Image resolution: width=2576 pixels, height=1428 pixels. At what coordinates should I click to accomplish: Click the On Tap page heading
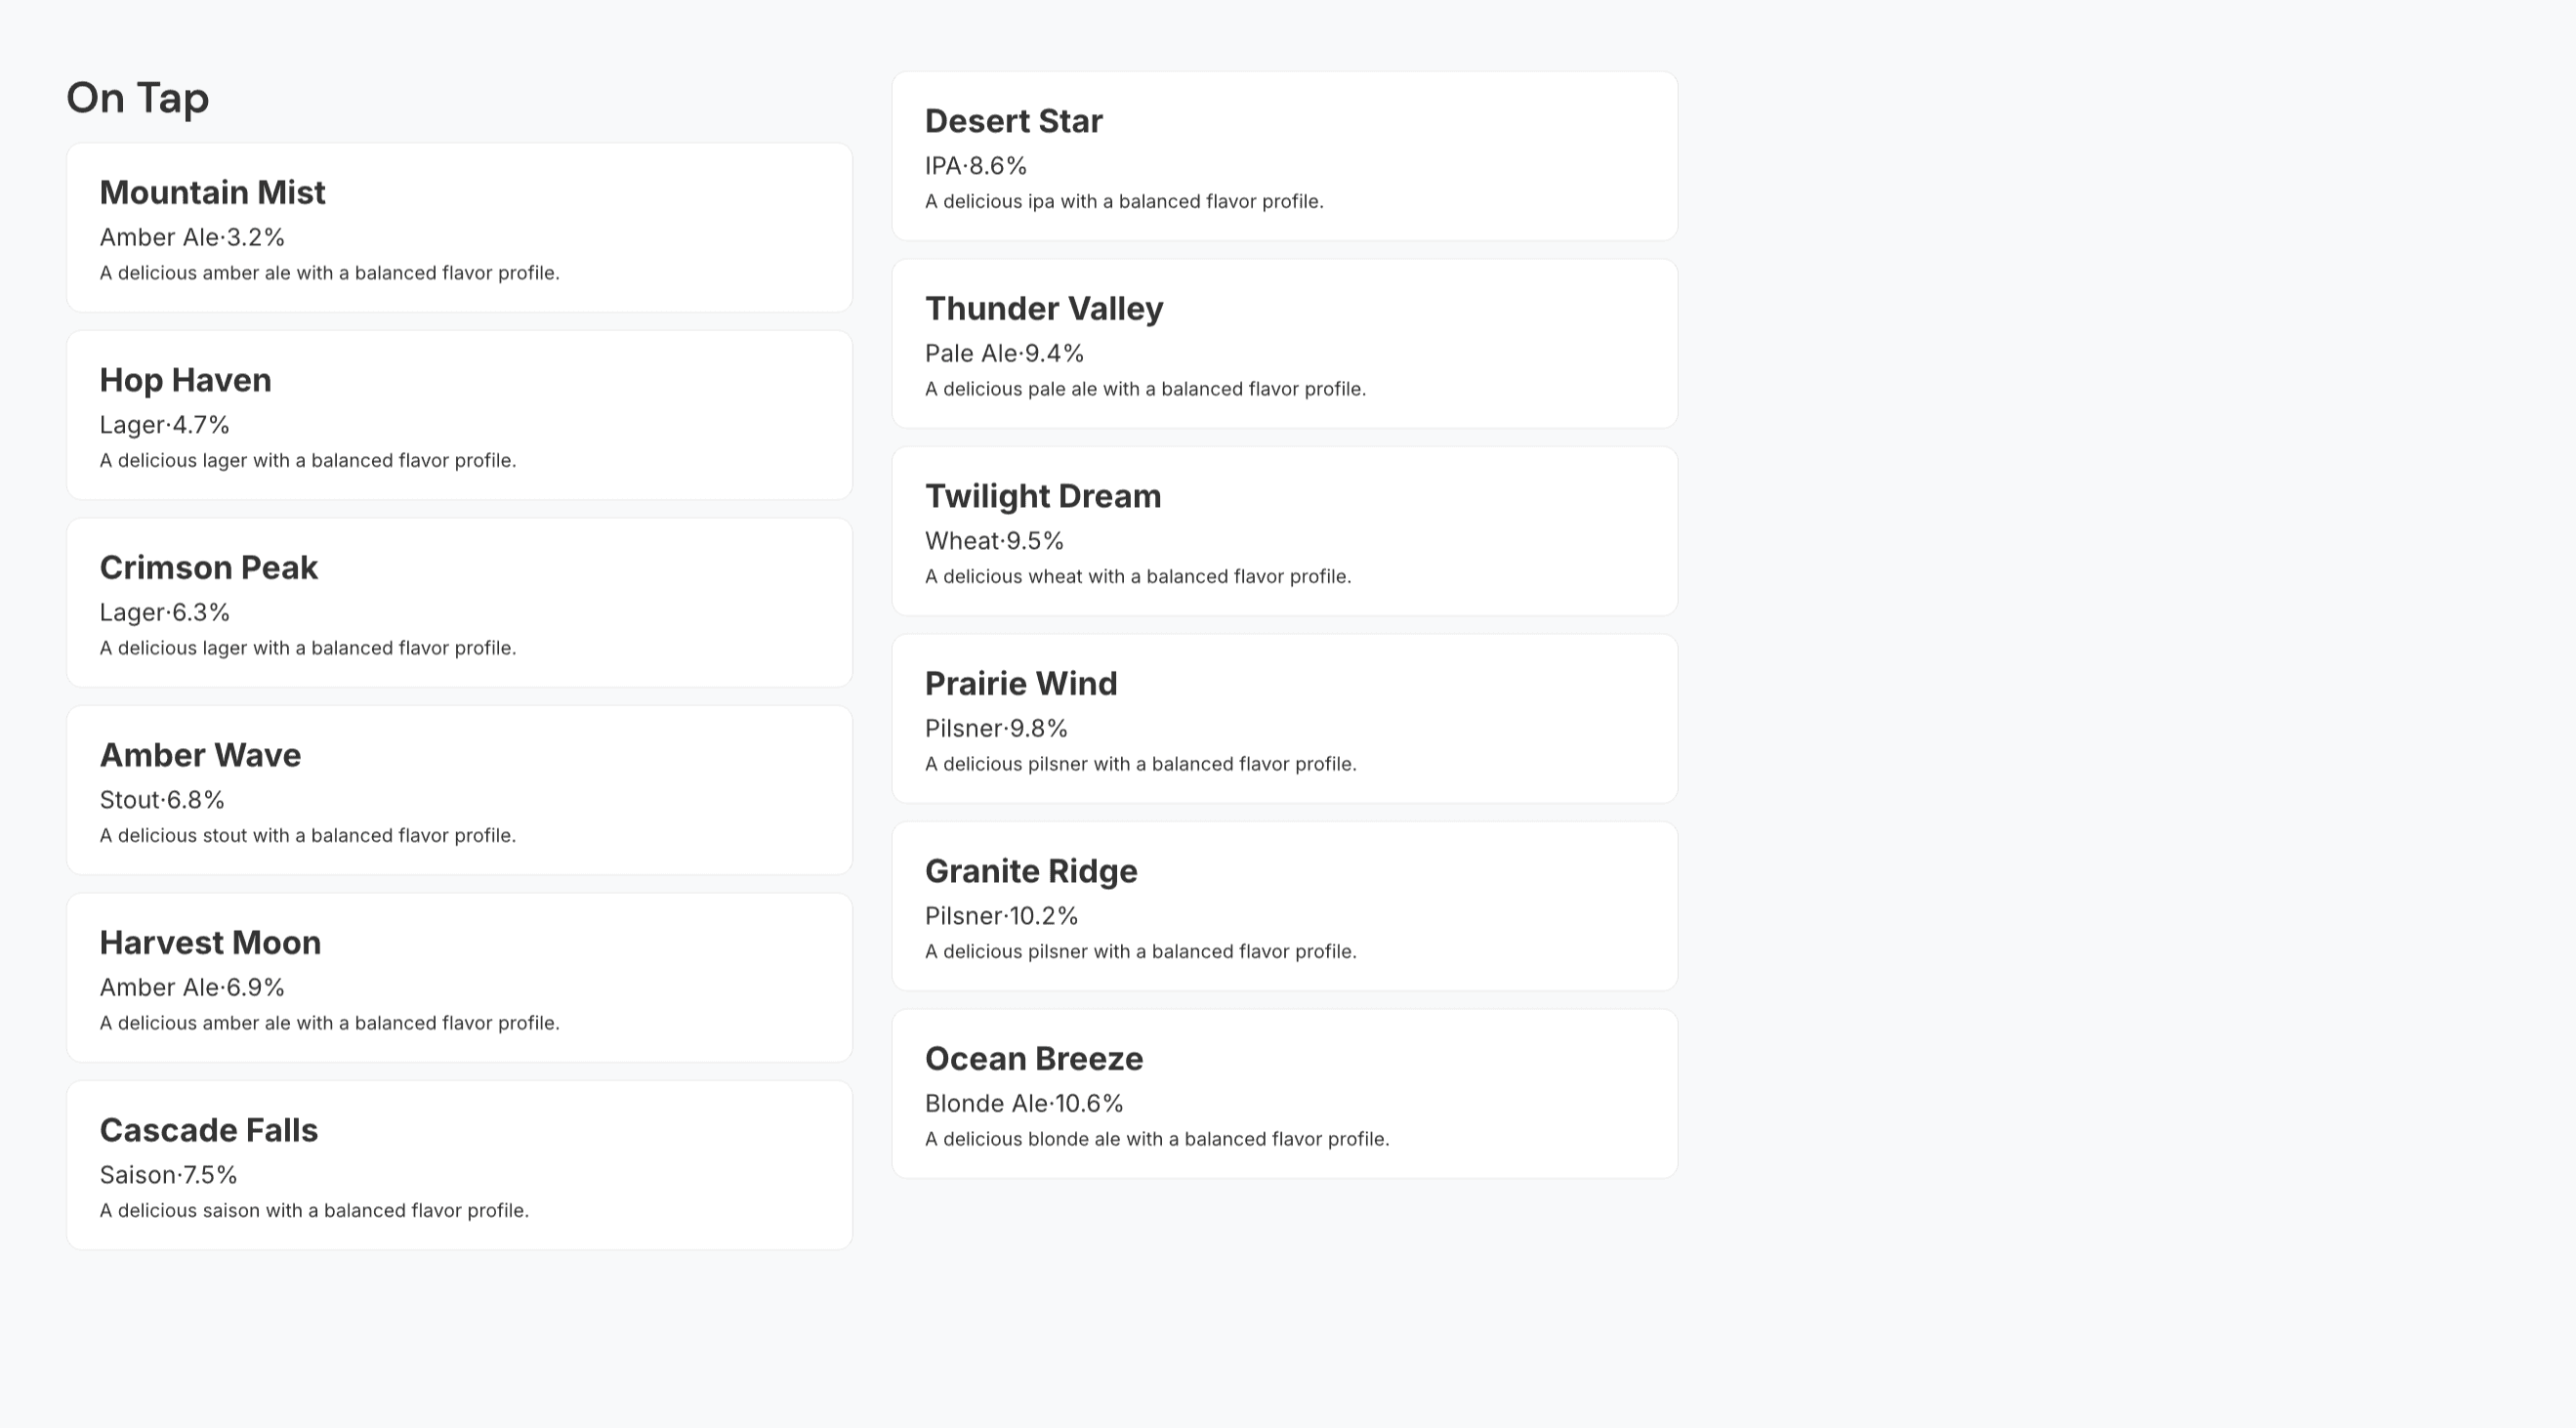tap(137, 97)
